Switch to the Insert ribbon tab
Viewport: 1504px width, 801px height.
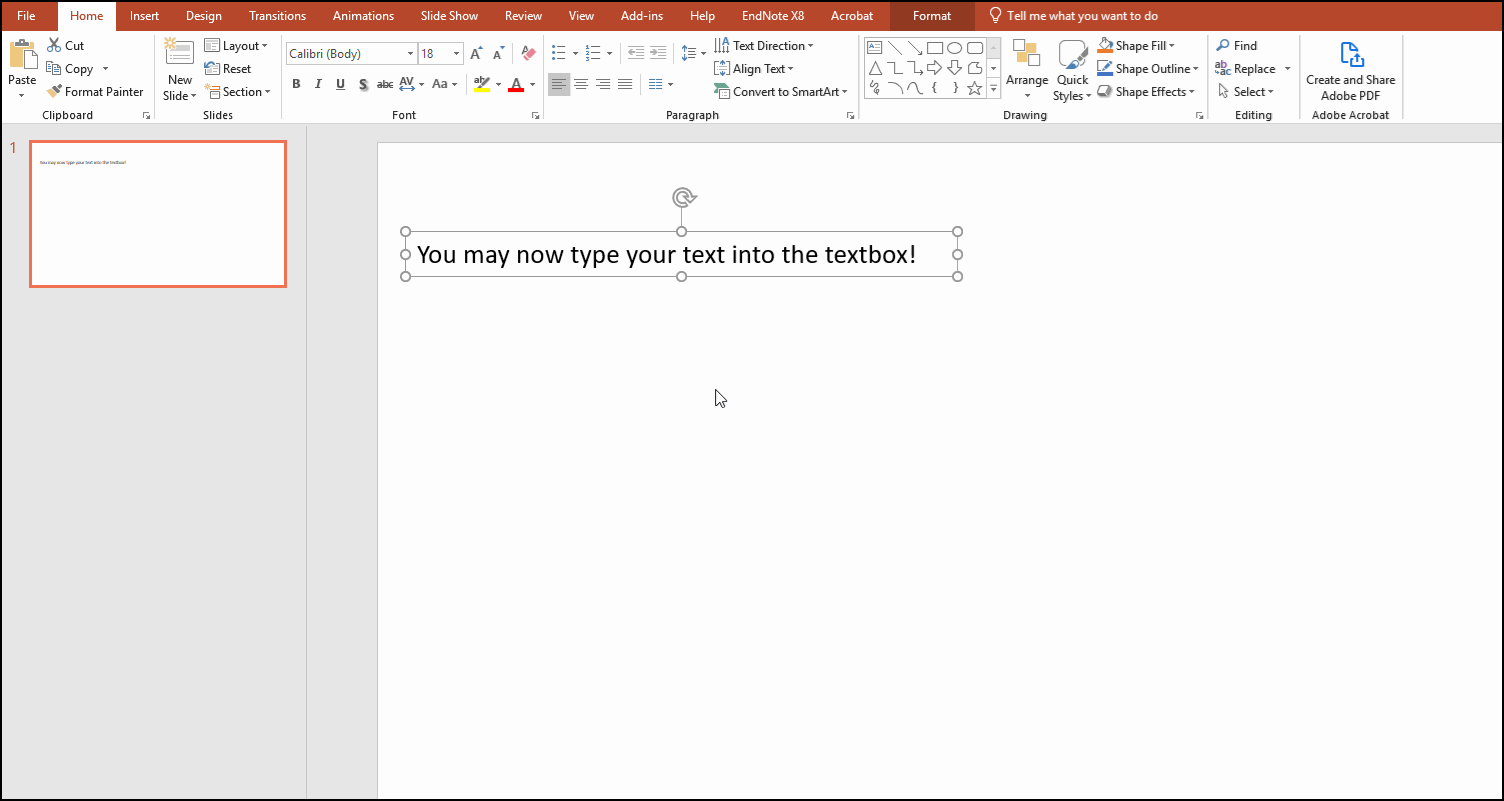pyautogui.click(x=144, y=16)
